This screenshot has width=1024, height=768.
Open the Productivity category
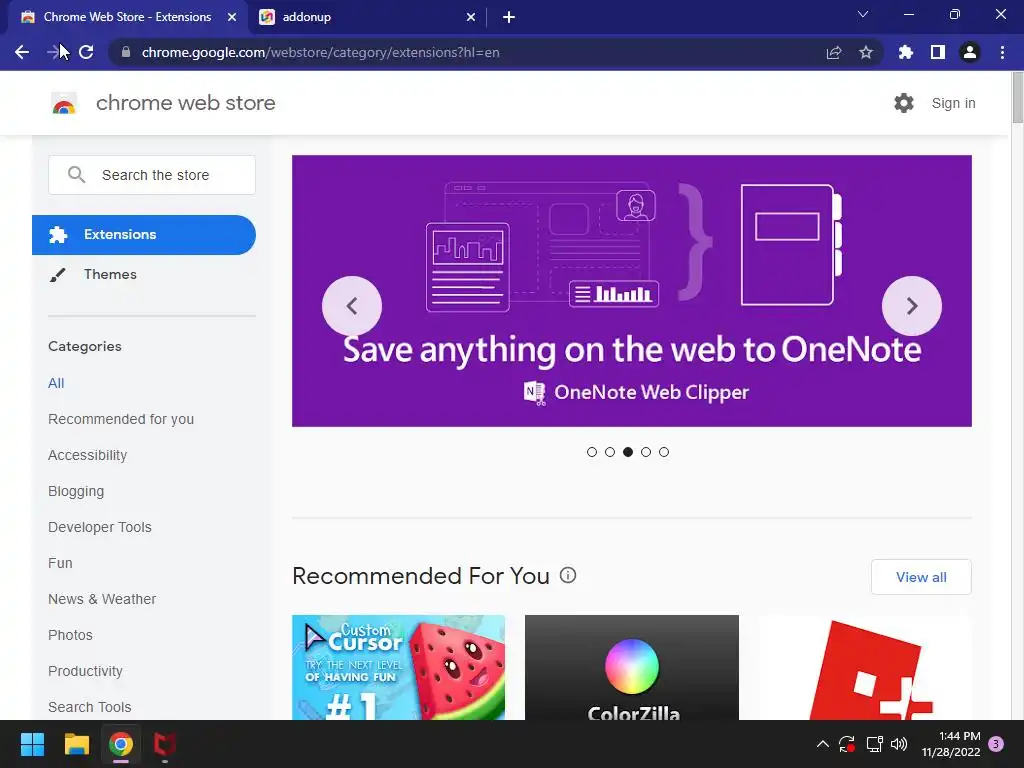coord(86,671)
